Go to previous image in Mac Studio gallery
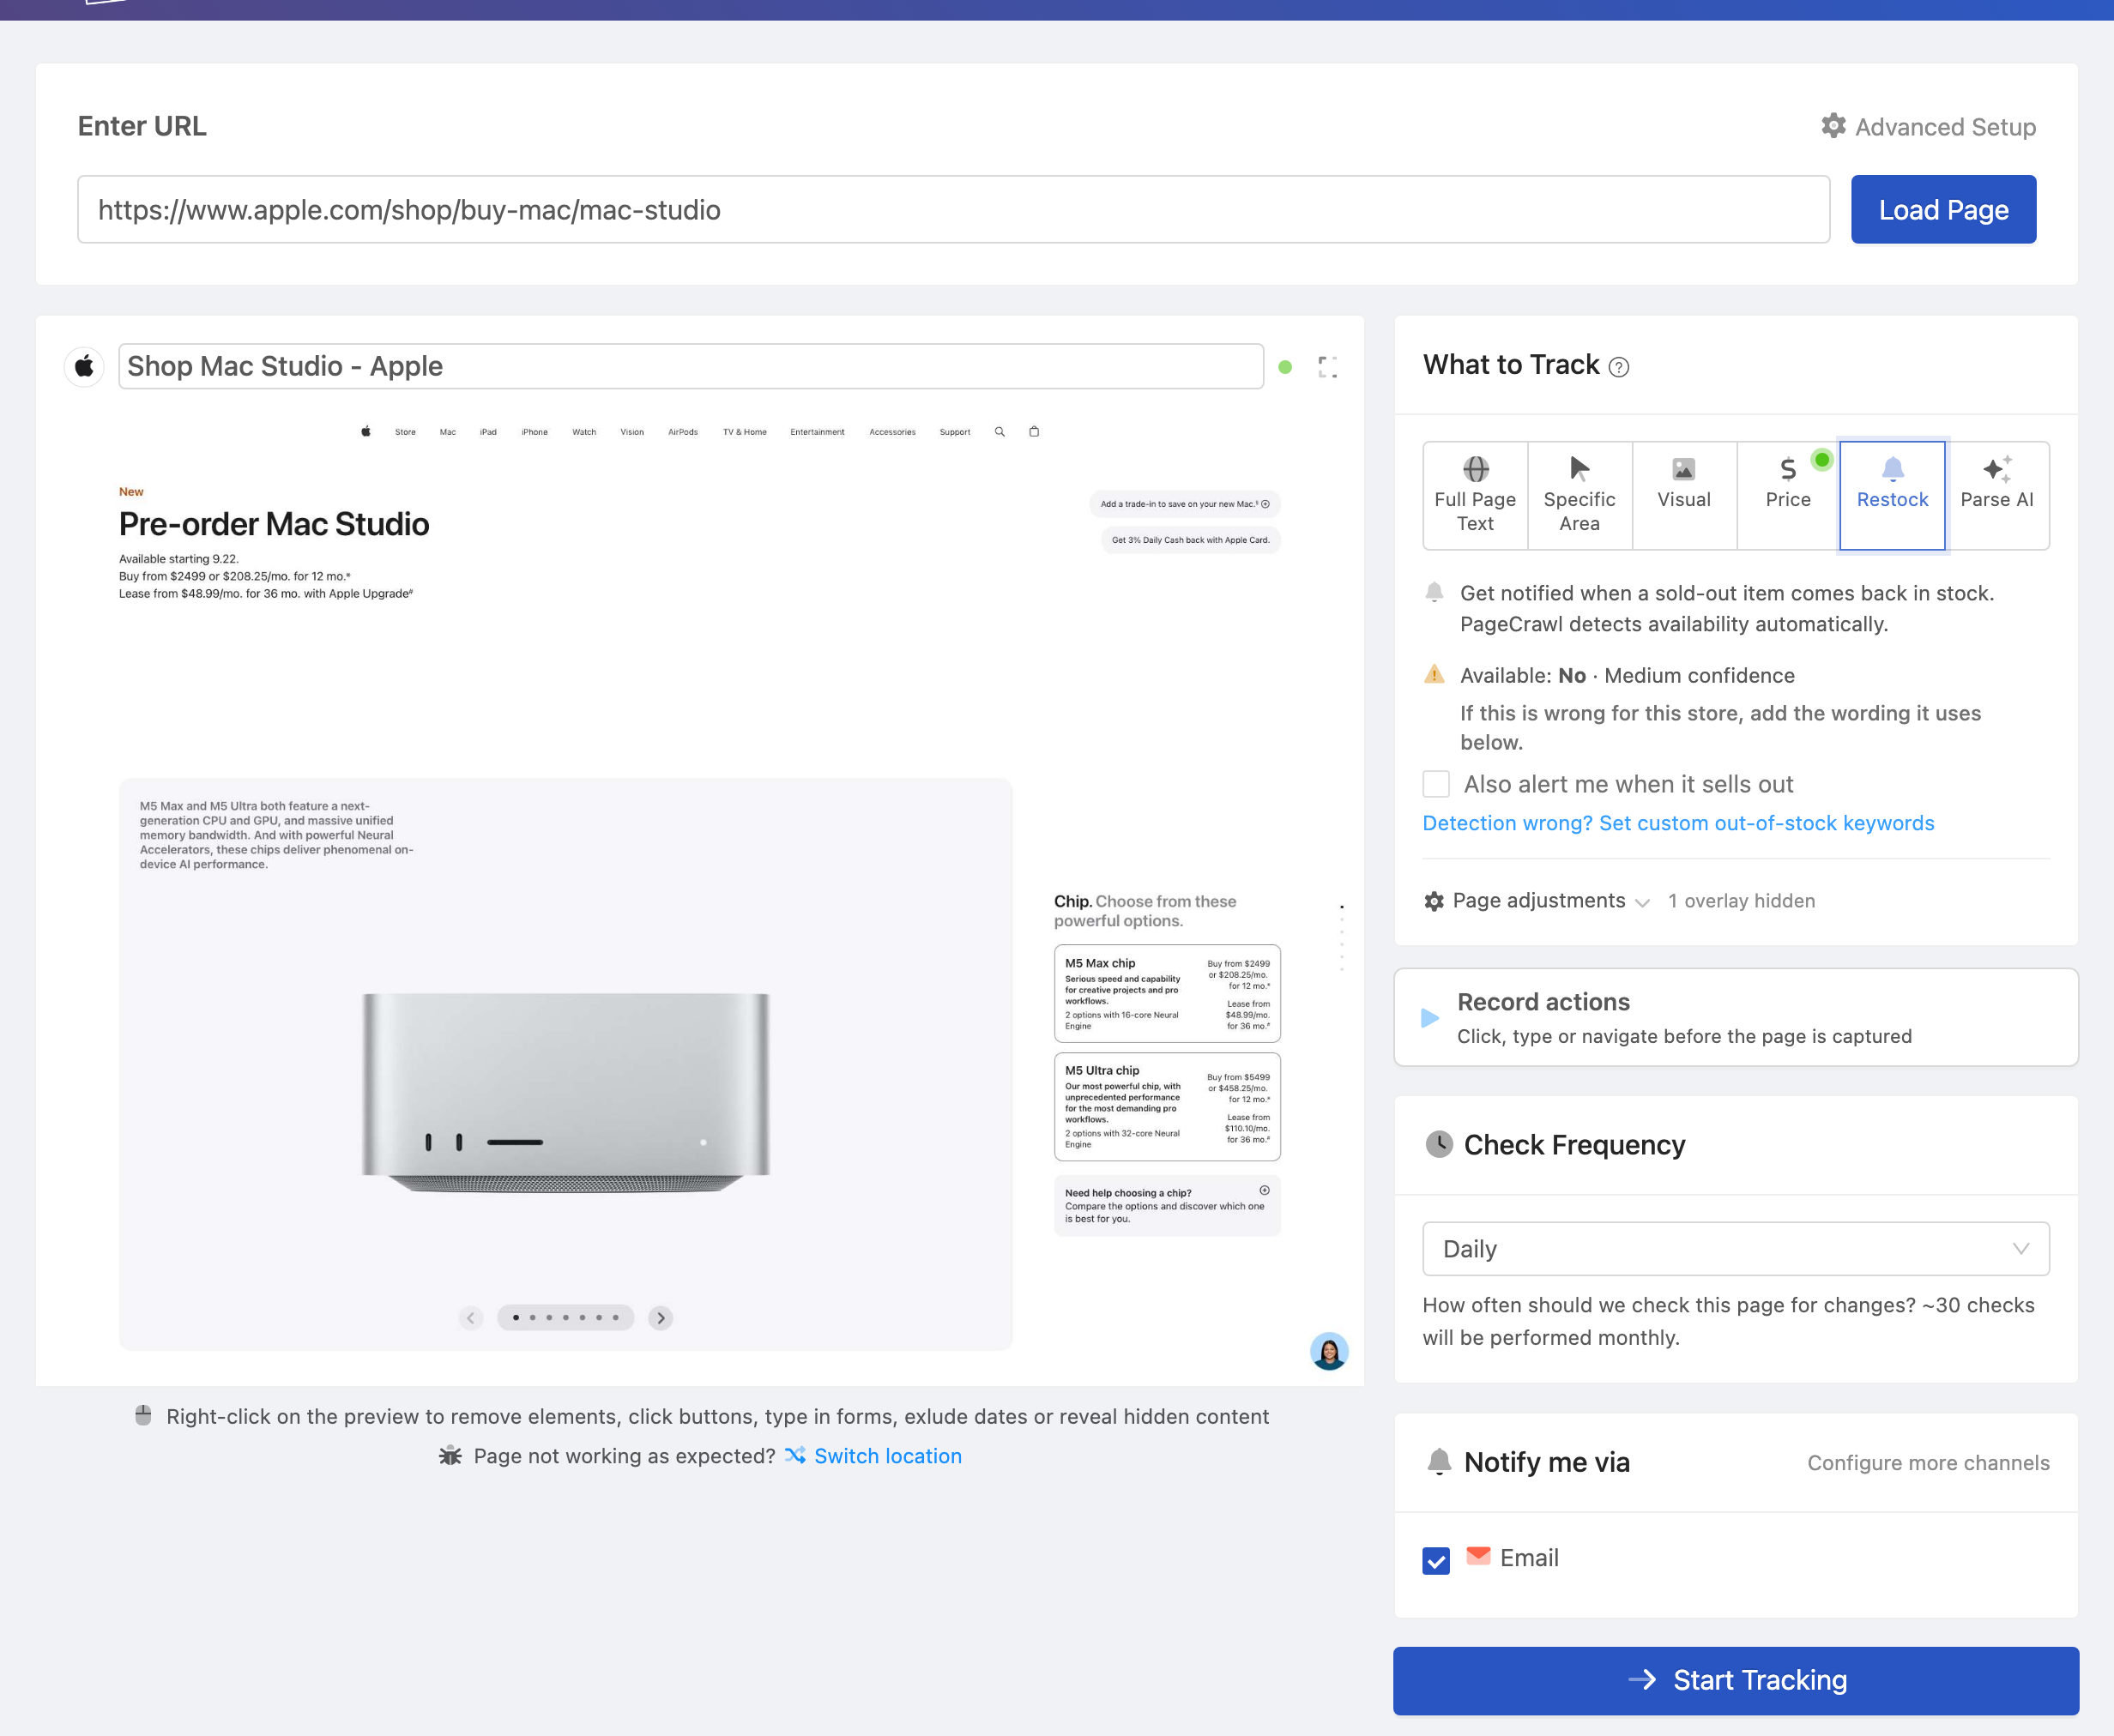The width and height of the screenshot is (2114, 1736). click(471, 1318)
